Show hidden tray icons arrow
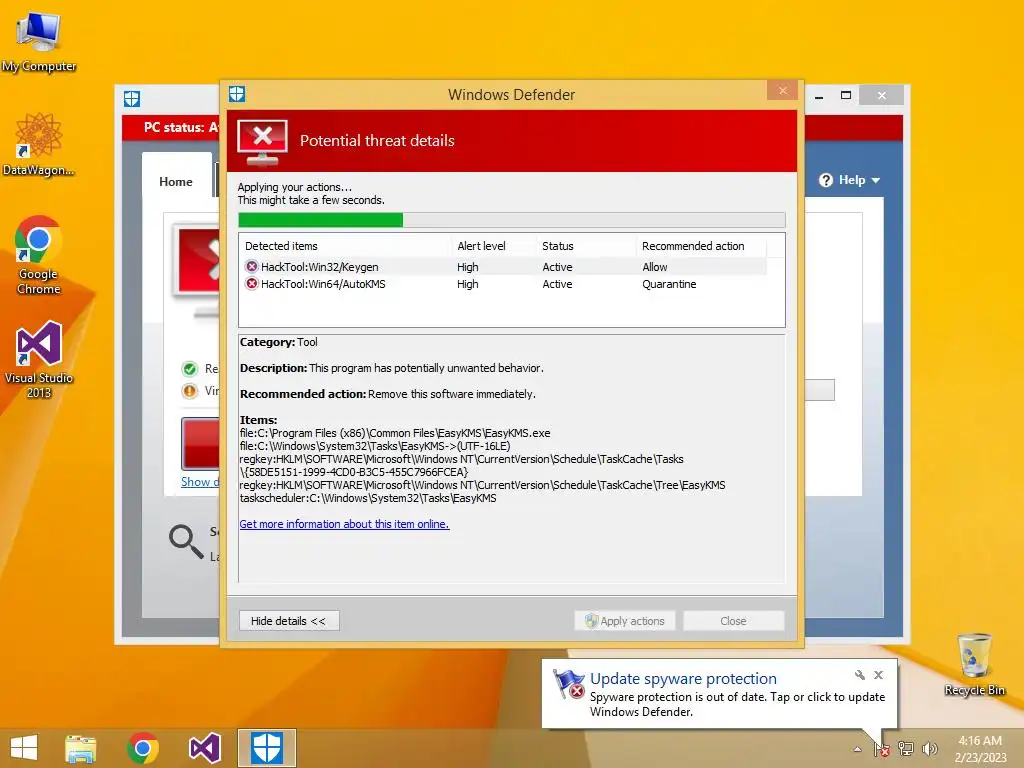 [x=857, y=749]
